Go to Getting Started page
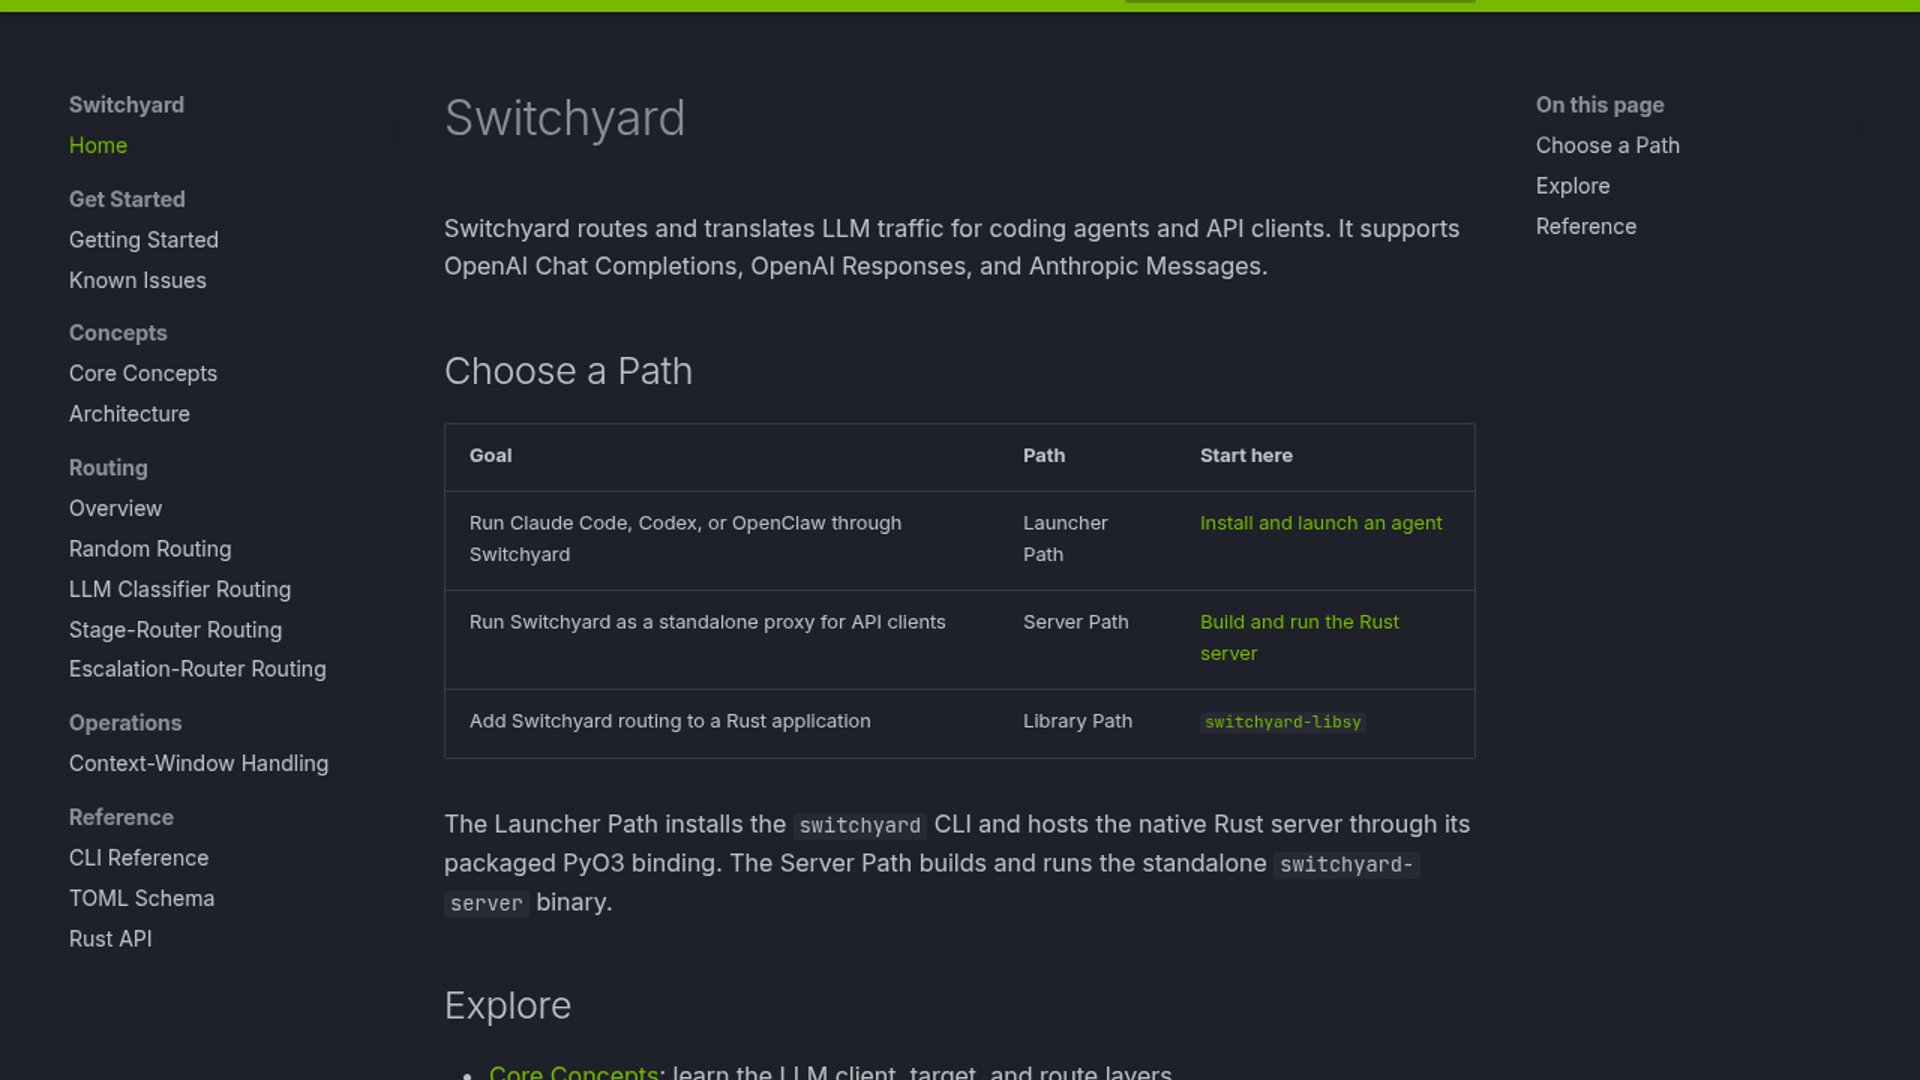 [144, 240]
